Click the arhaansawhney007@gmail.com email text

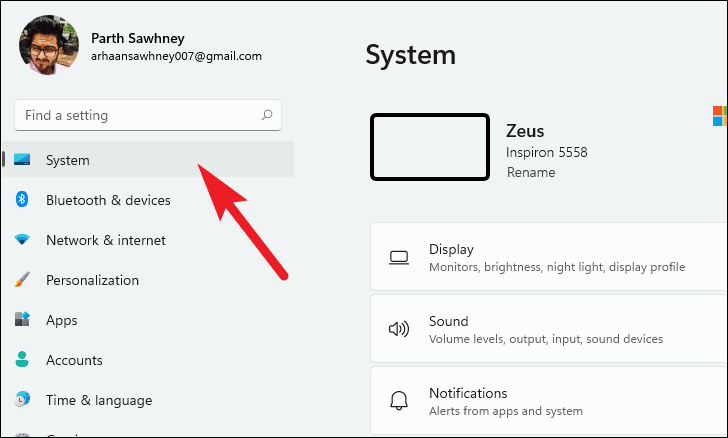176,56
